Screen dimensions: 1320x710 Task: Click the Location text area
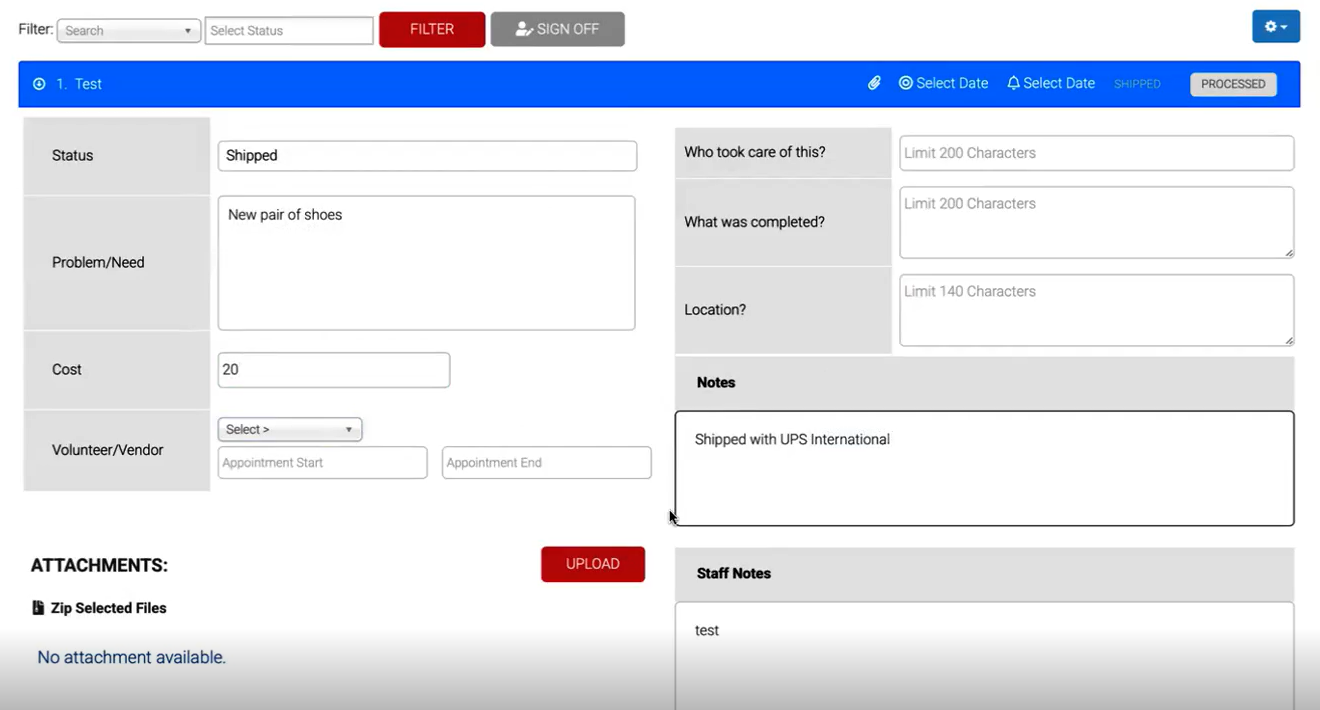[1096, 310]
